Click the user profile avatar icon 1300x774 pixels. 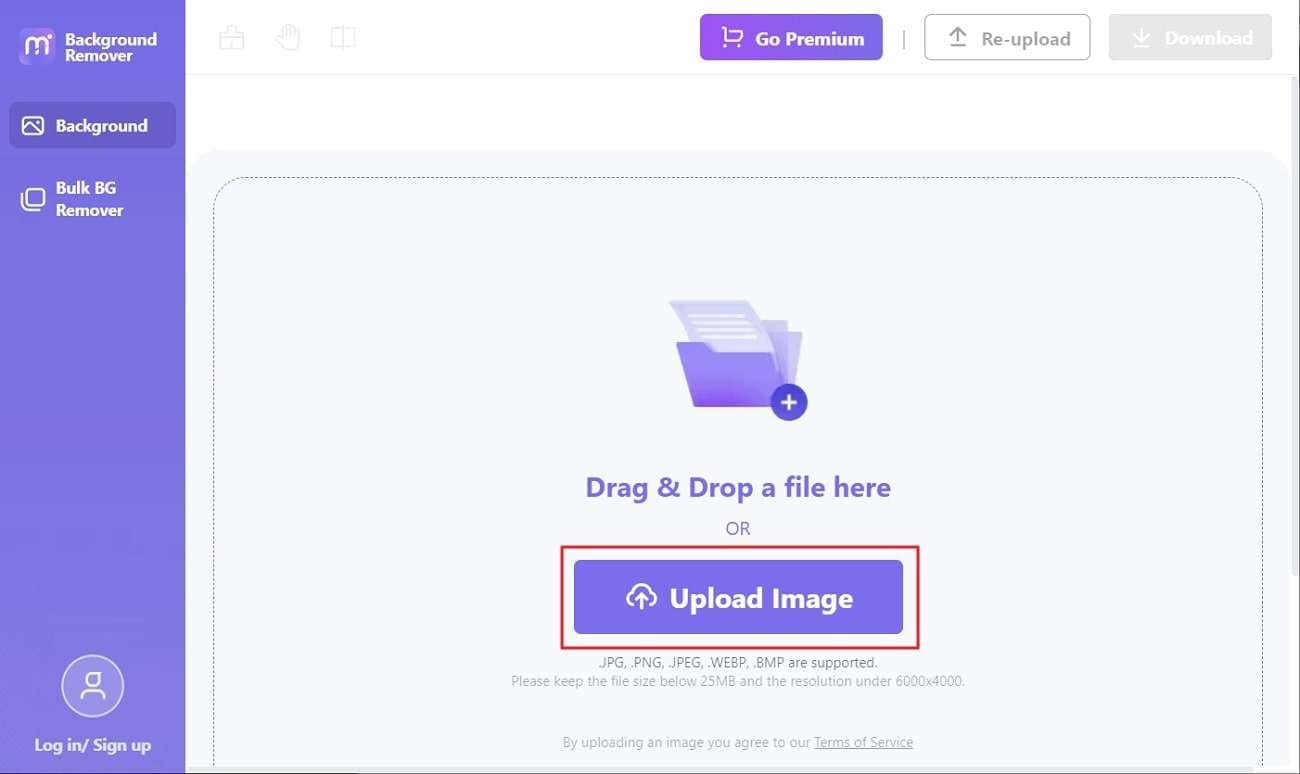92,686
